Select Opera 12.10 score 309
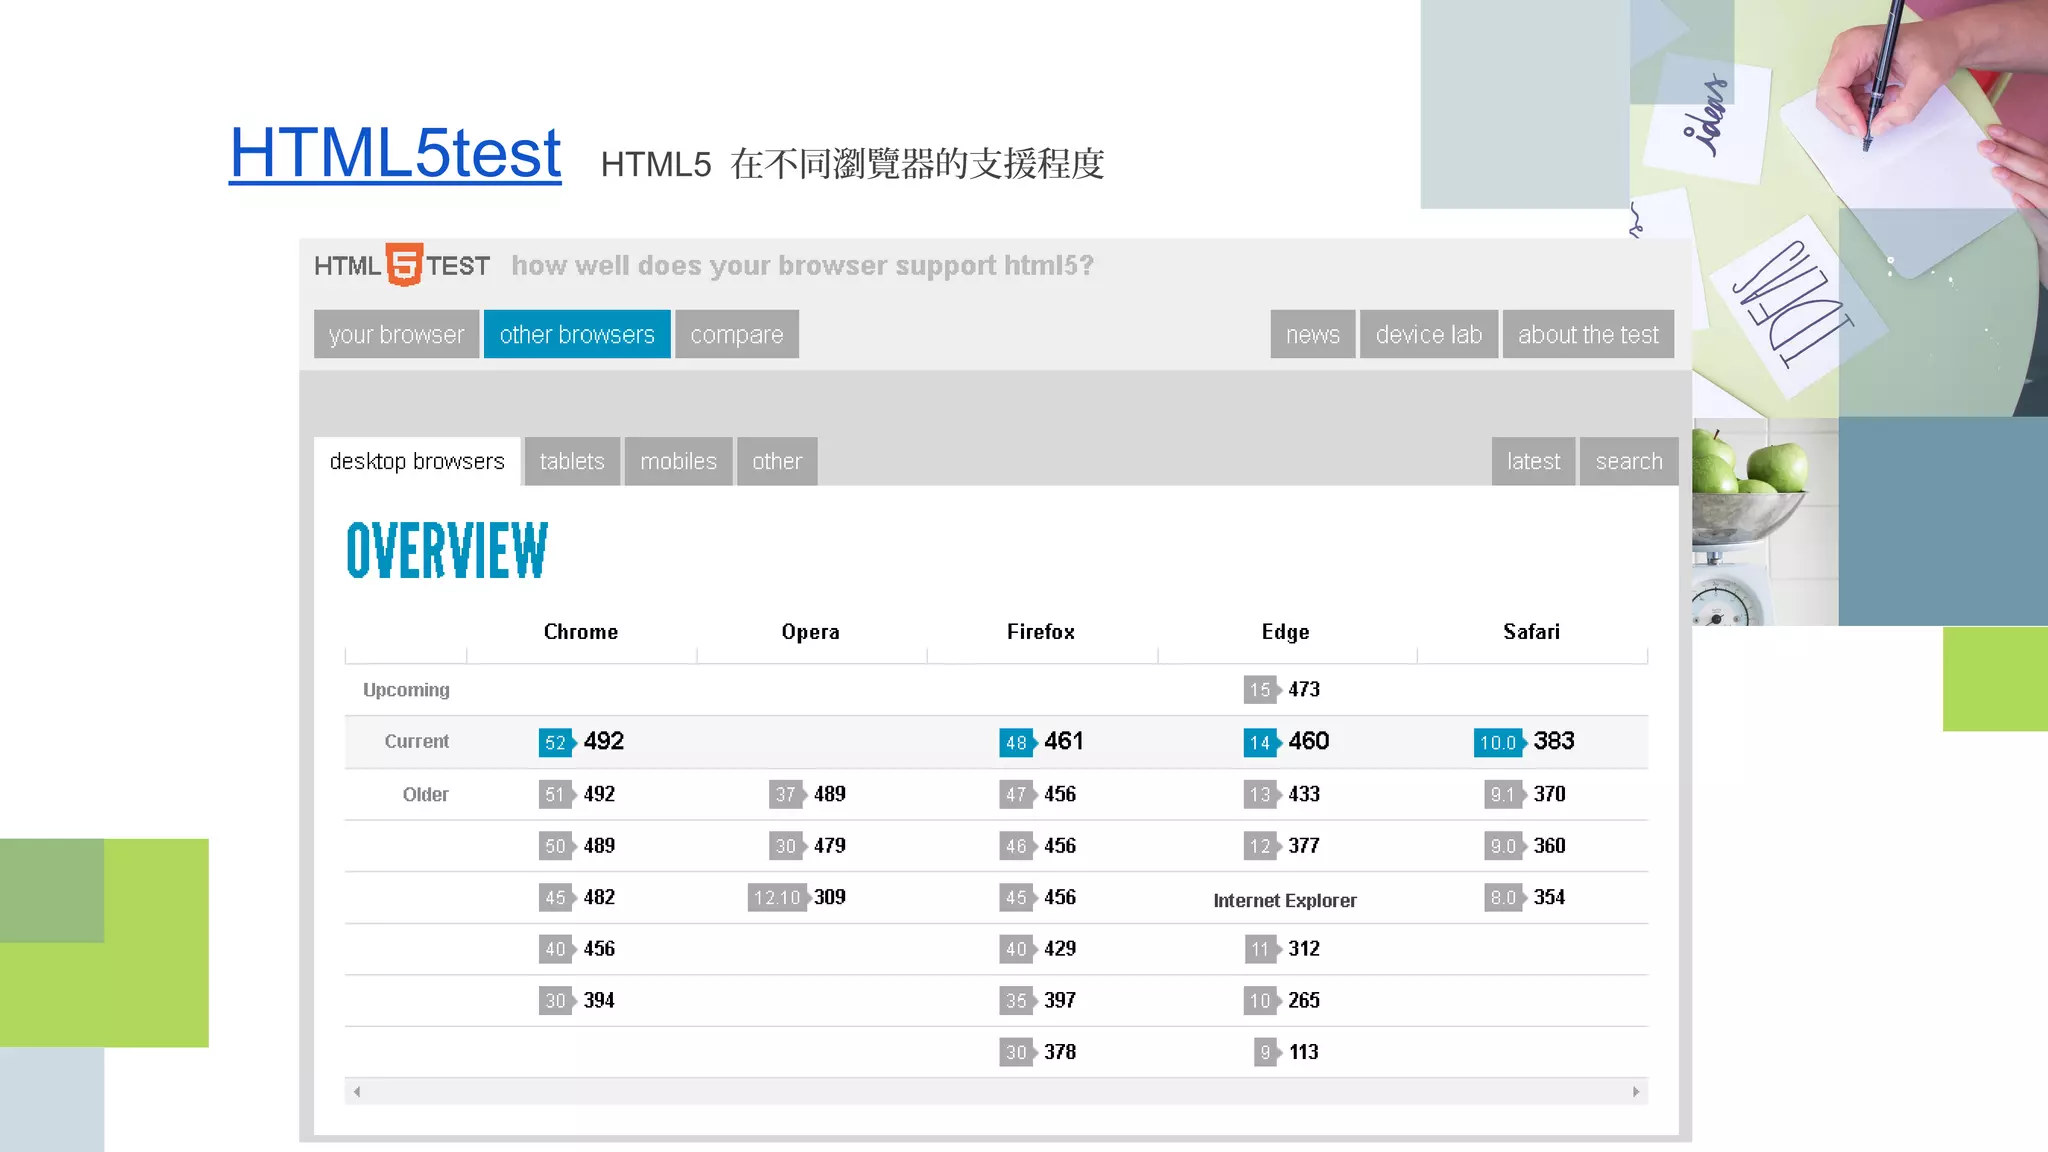Viewport: 2048px width, 1152px height. [797, 897]
